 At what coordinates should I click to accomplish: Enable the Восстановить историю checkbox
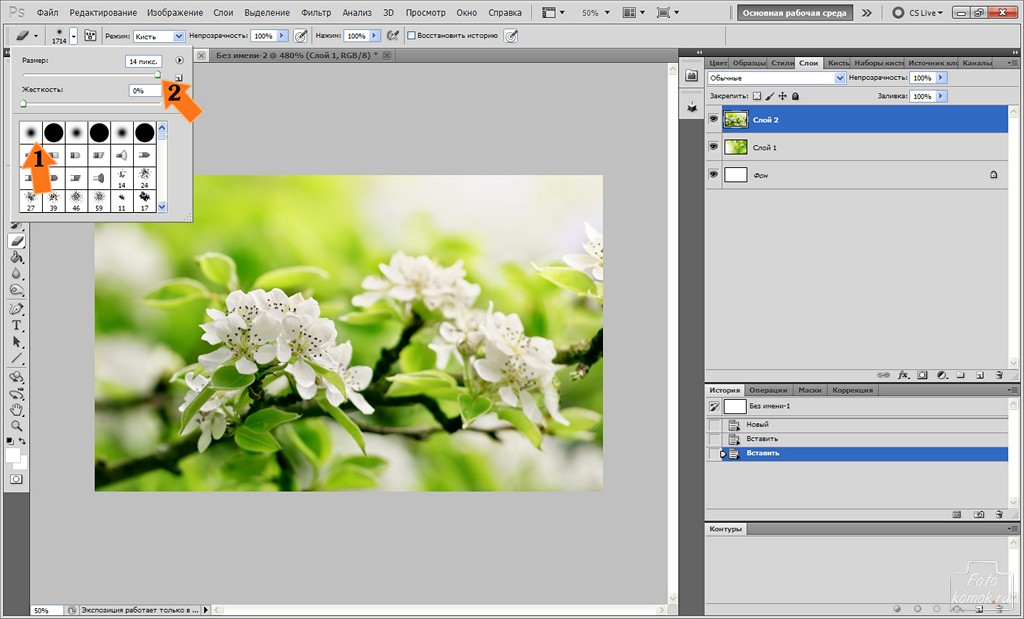[411, 35]
